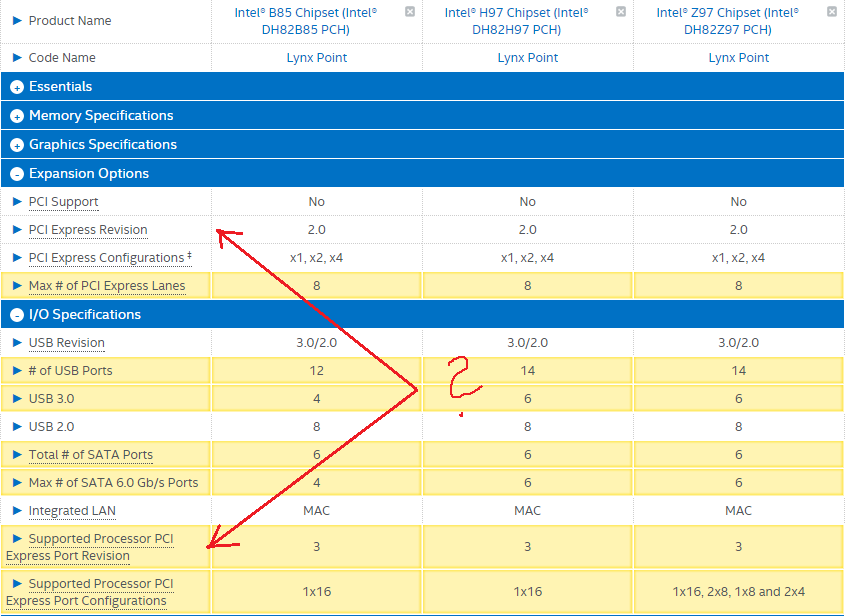Click the B85 port configuration value 1x16

317,592
